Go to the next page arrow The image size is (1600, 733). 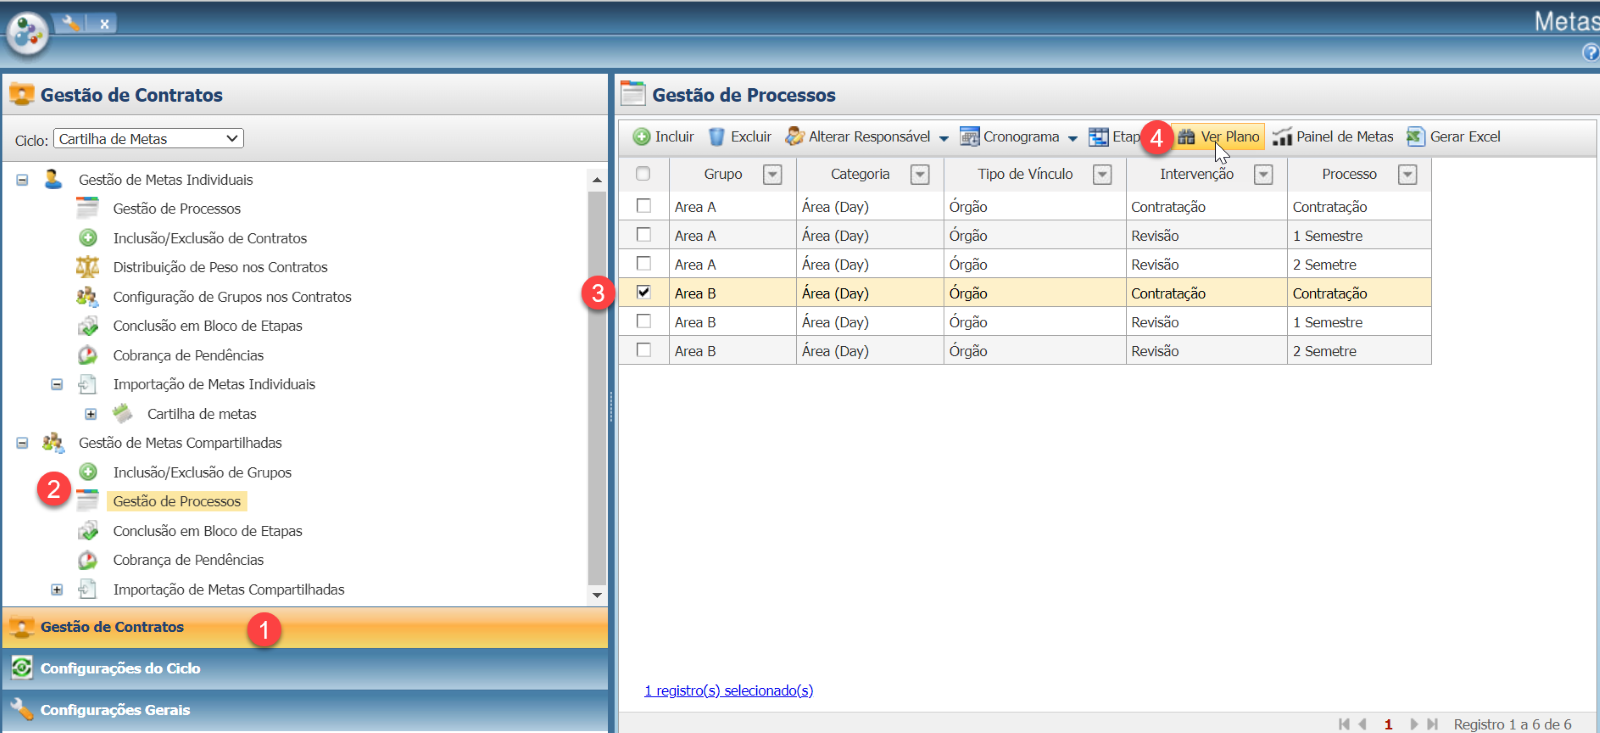[x=1414, y=724]
